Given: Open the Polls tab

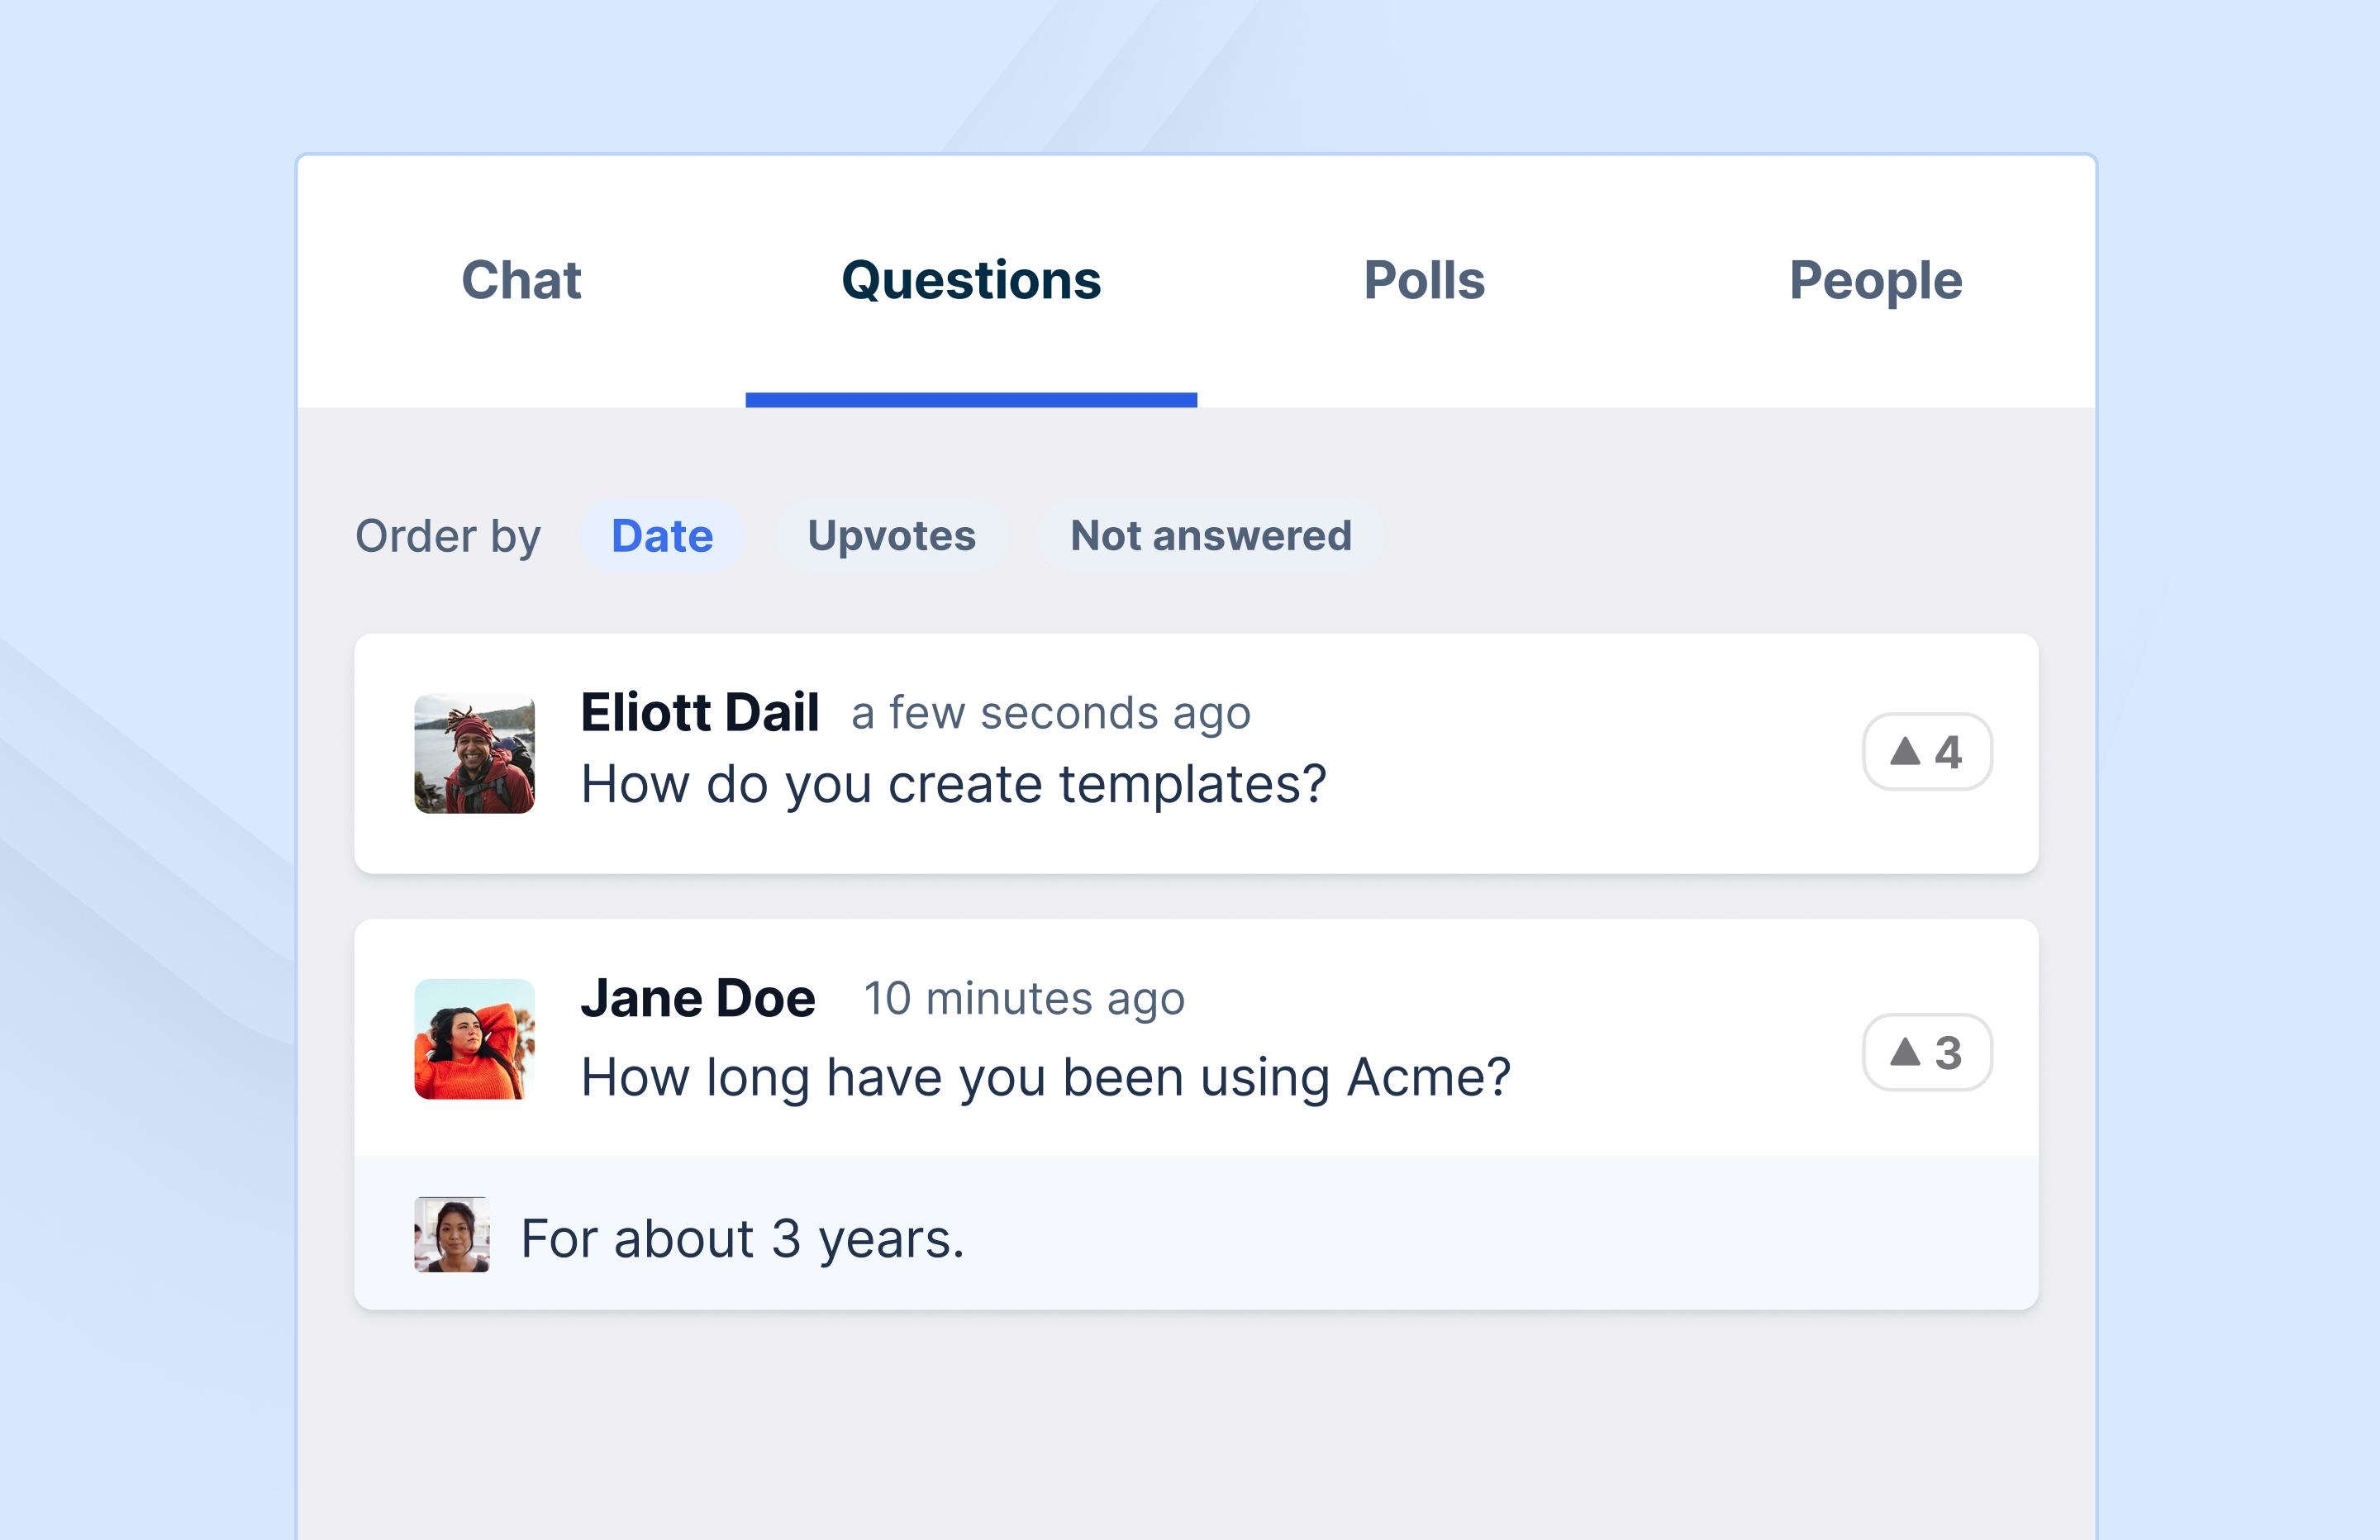Looking at the screenshot, I should 1424,280.
